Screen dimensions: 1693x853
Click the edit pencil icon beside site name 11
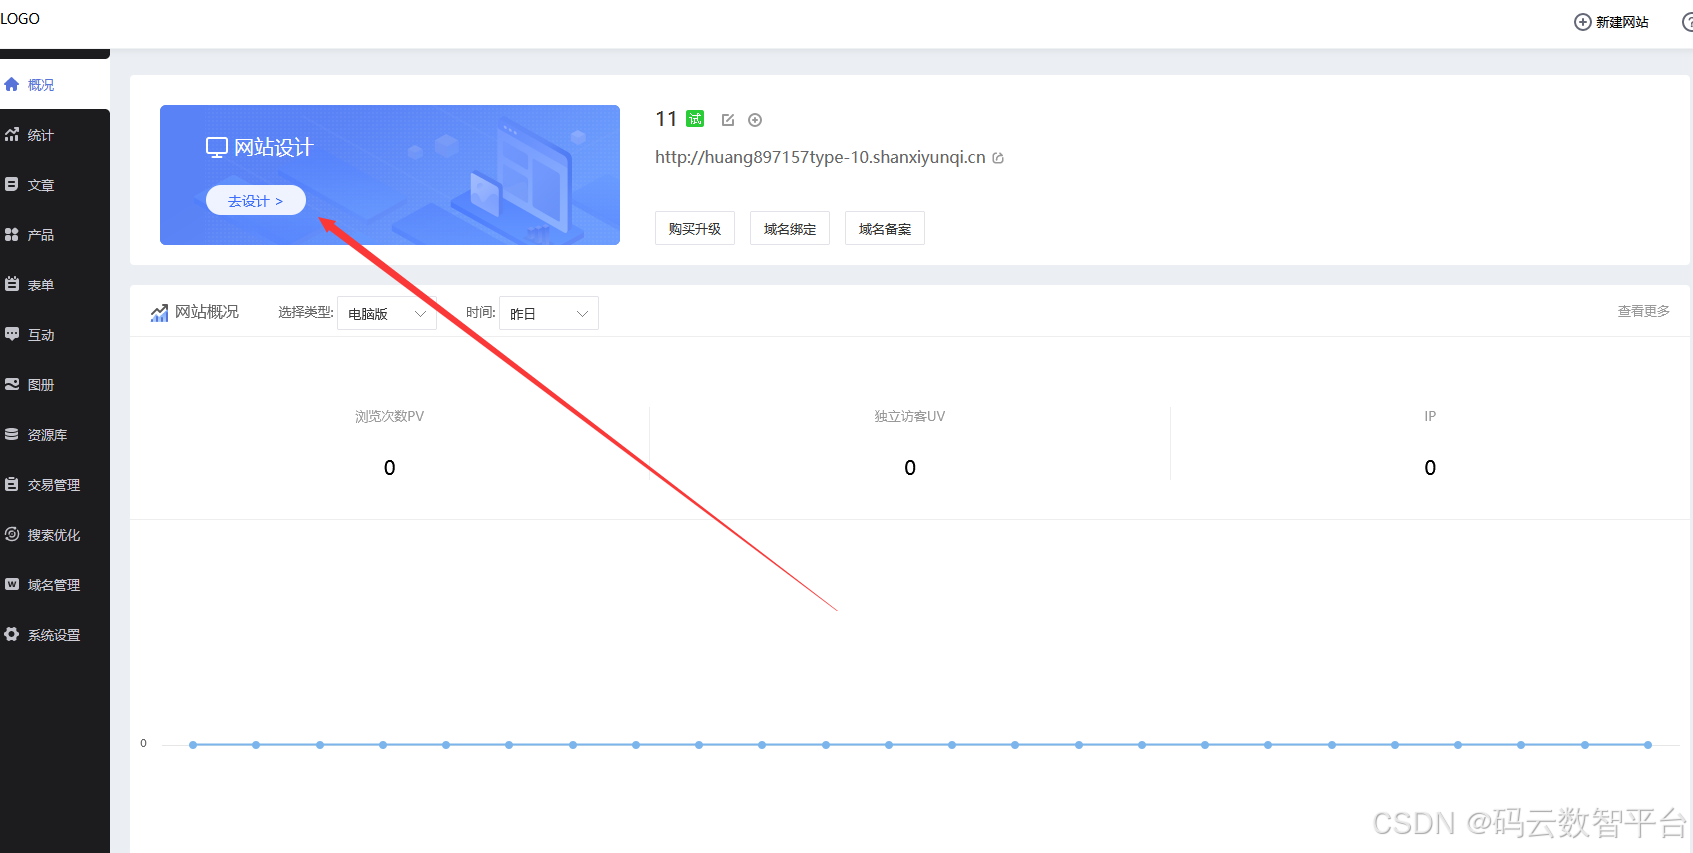tap(728, 120)
